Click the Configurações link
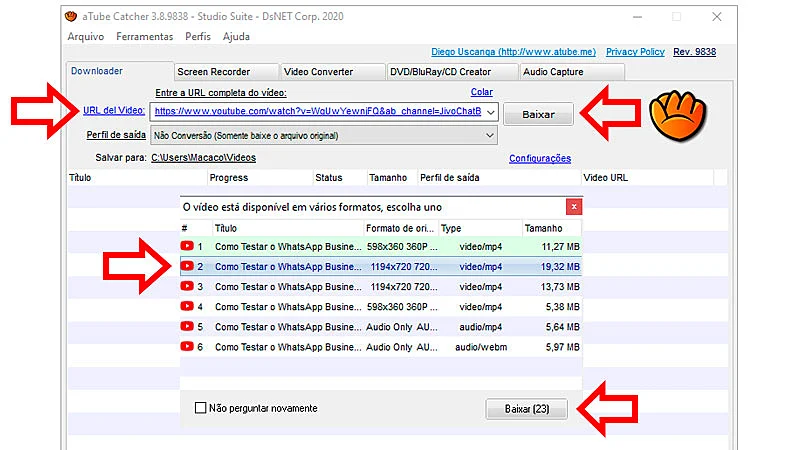Screen dimensions: 800x450 click(x=539, y=158)
